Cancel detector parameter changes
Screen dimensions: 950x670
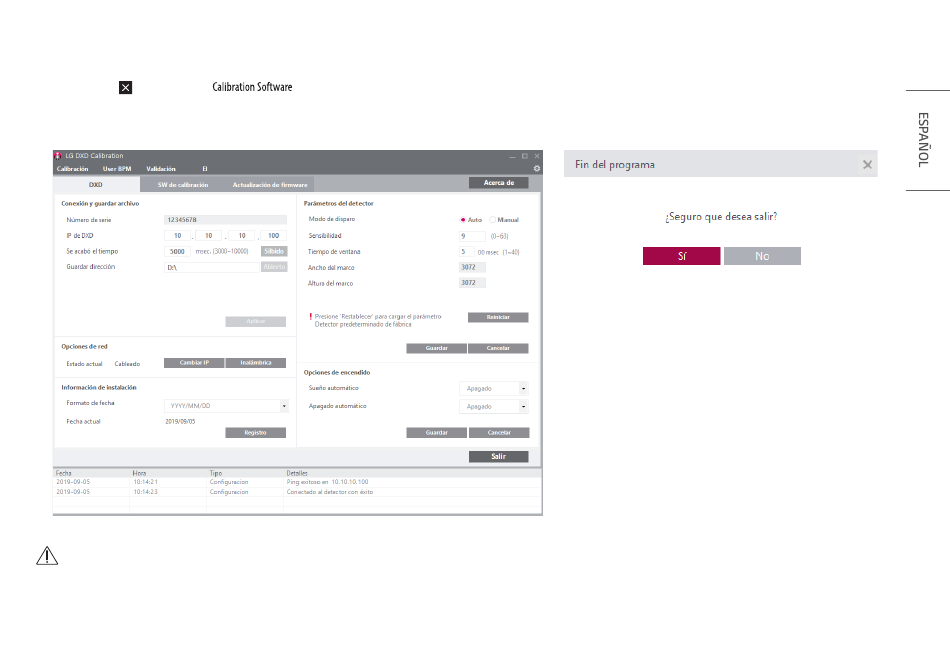pyautogui.click(x=498, y=348)
